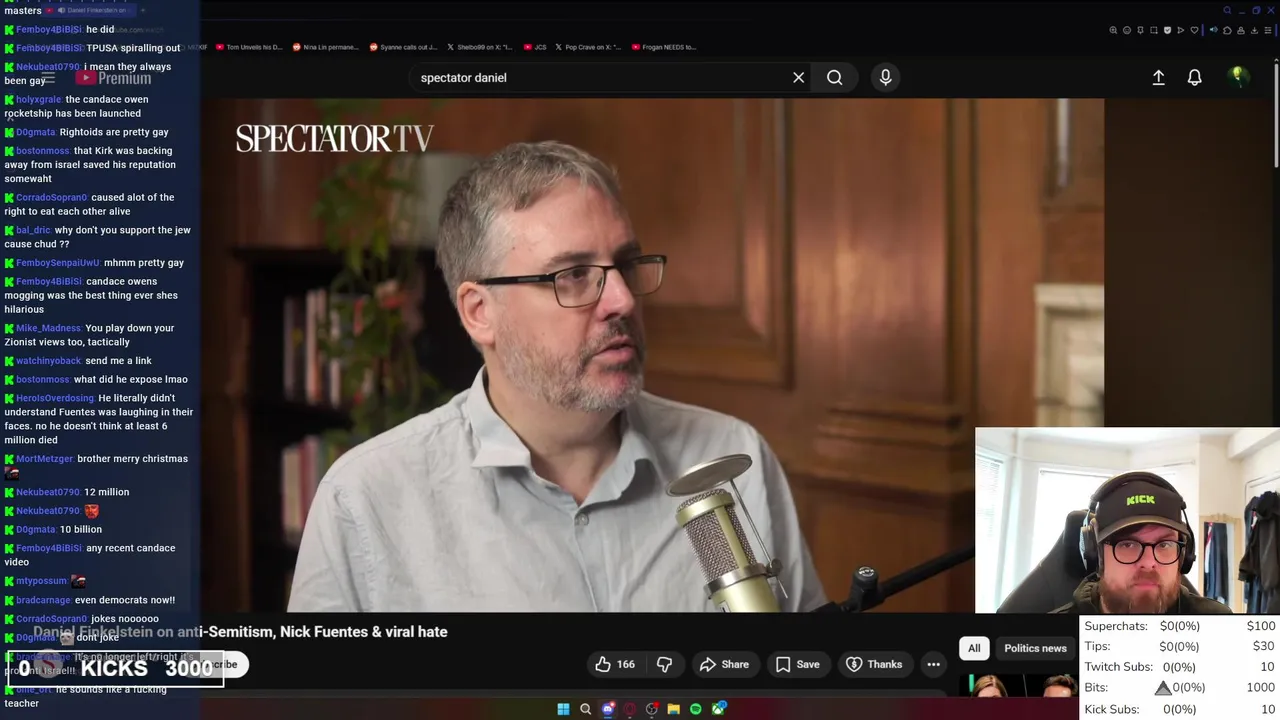Viewport: 1280px width, 720px height.
Task: Open YouTube notifications bell
Action: 1194,78
